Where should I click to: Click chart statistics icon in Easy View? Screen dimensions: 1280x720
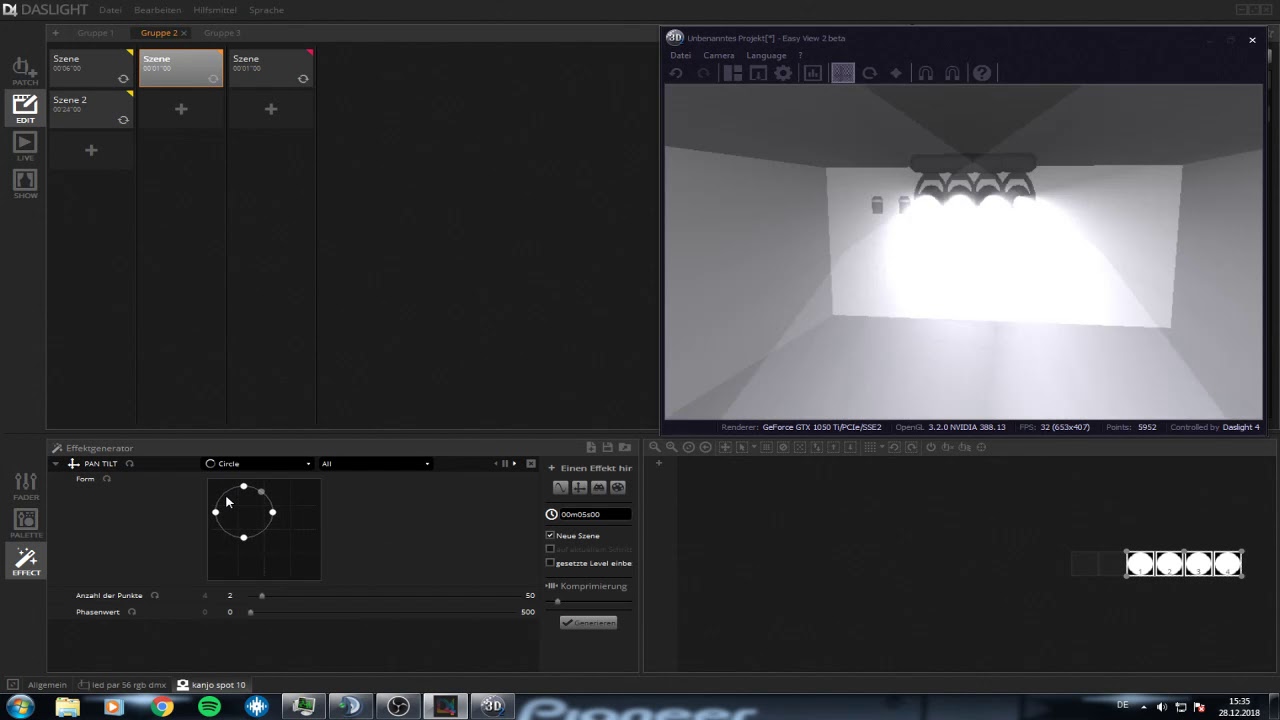[x=813, y=73]
